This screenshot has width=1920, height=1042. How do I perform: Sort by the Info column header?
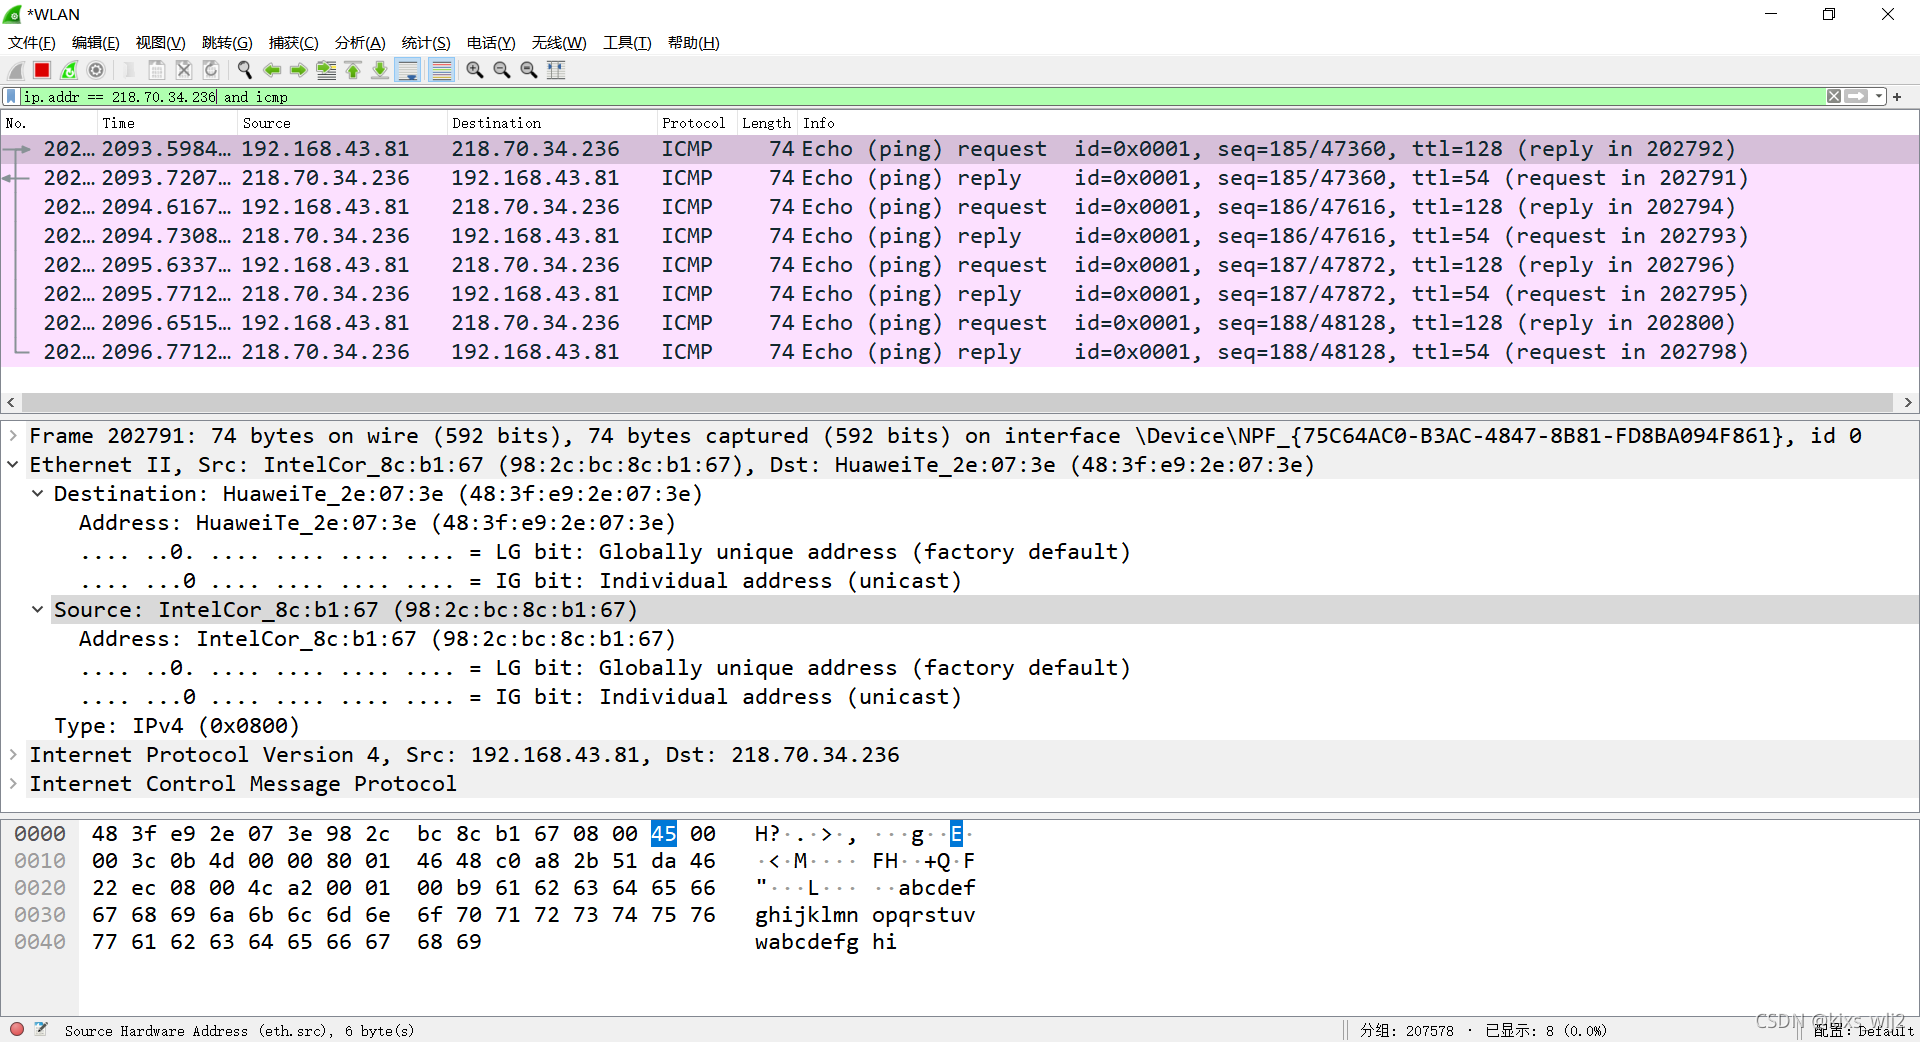click(1358, 123)
